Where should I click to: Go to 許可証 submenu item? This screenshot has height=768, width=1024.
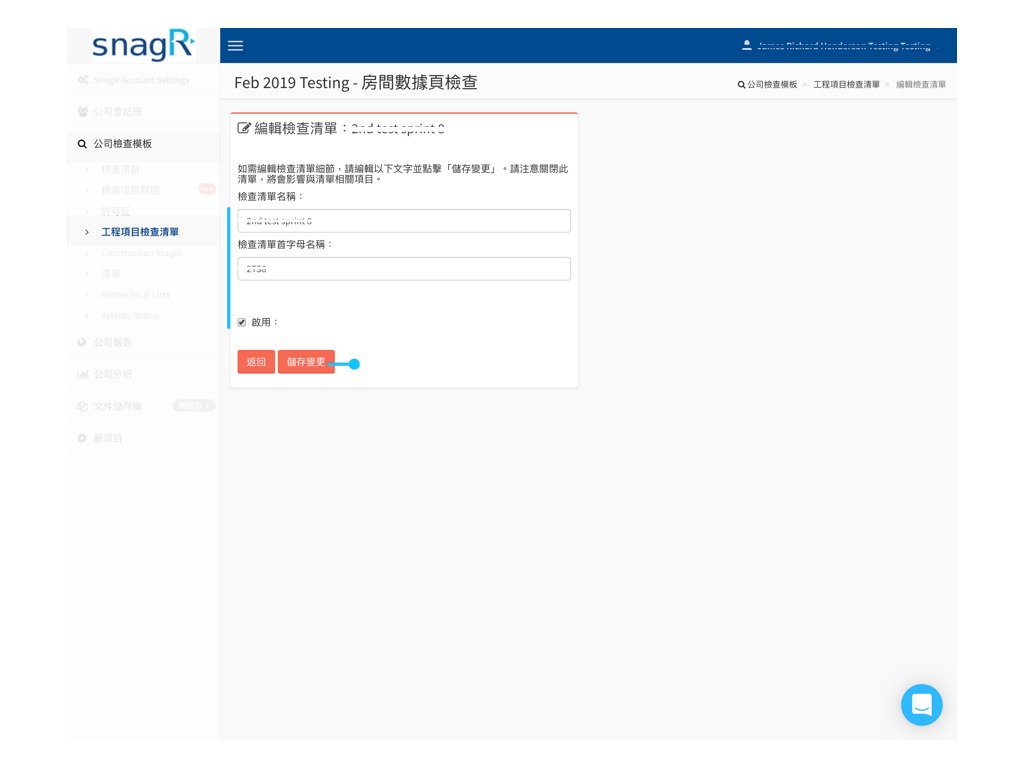pos(116,211)
